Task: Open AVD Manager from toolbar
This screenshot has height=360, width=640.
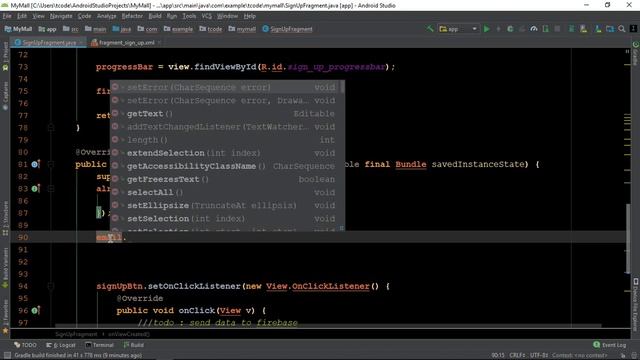Action: coord(583,29)
